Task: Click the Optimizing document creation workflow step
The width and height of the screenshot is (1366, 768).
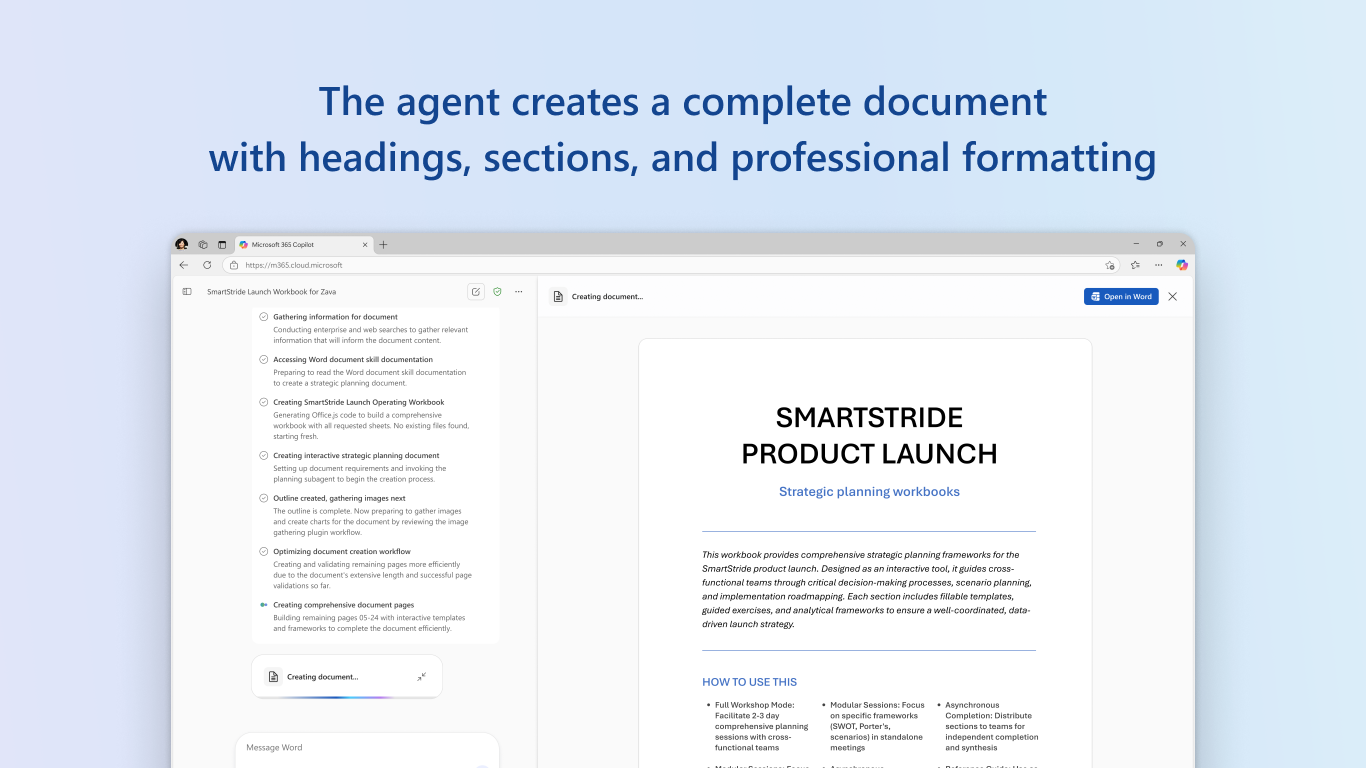Action: pos(342,551)
